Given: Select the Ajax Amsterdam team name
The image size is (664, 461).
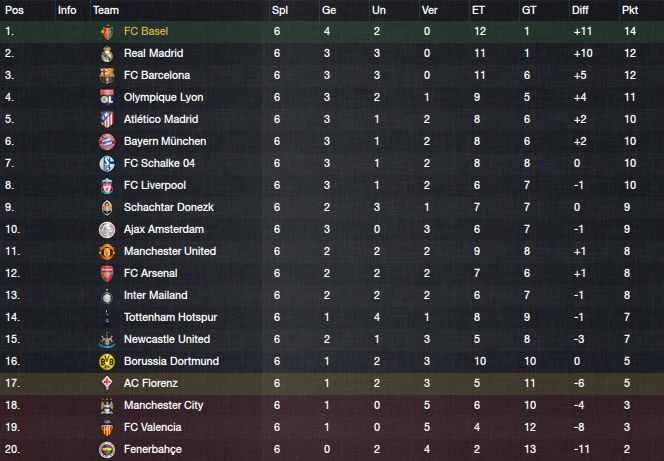Looking at the screenshot, I should [x=164, y=229].
